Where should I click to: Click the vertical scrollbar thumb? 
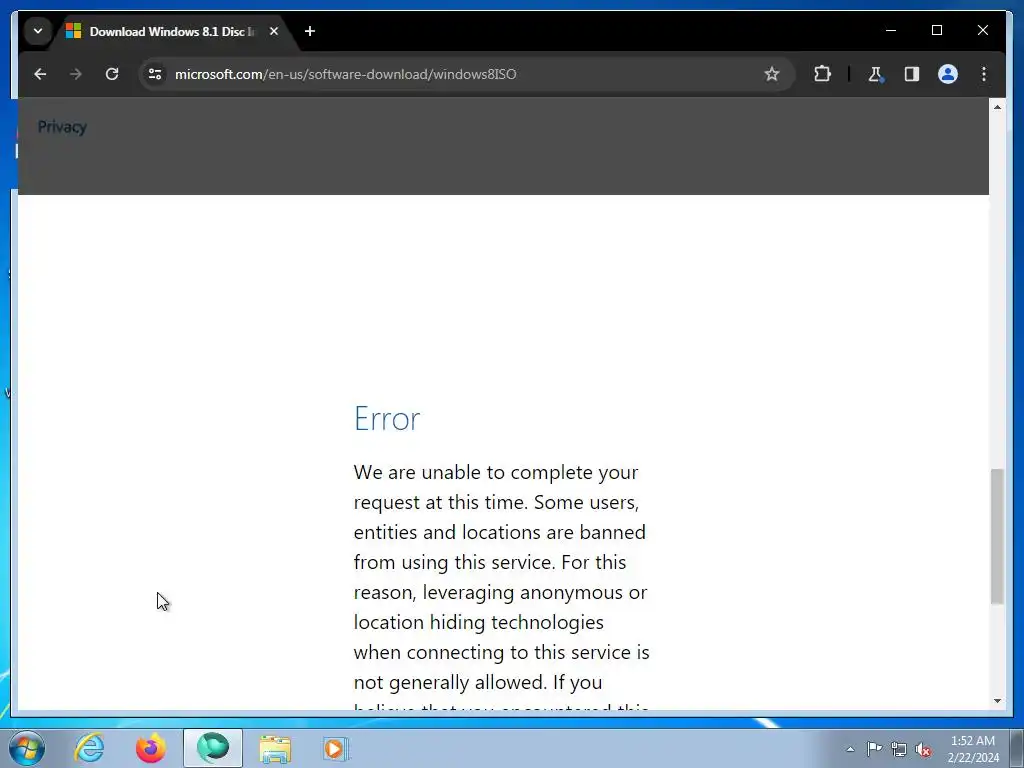[997, 537]
